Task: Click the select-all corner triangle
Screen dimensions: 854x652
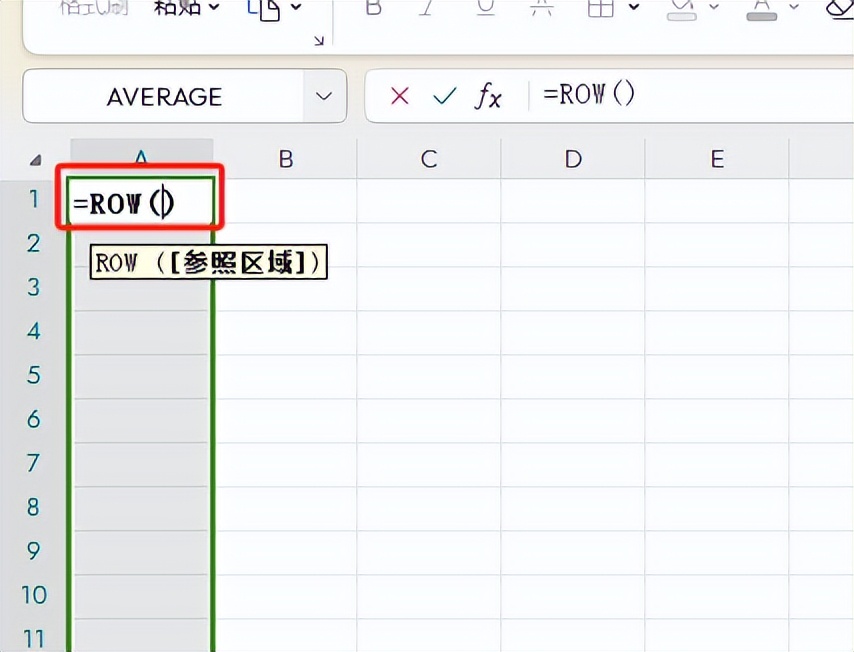Action: 35,160
